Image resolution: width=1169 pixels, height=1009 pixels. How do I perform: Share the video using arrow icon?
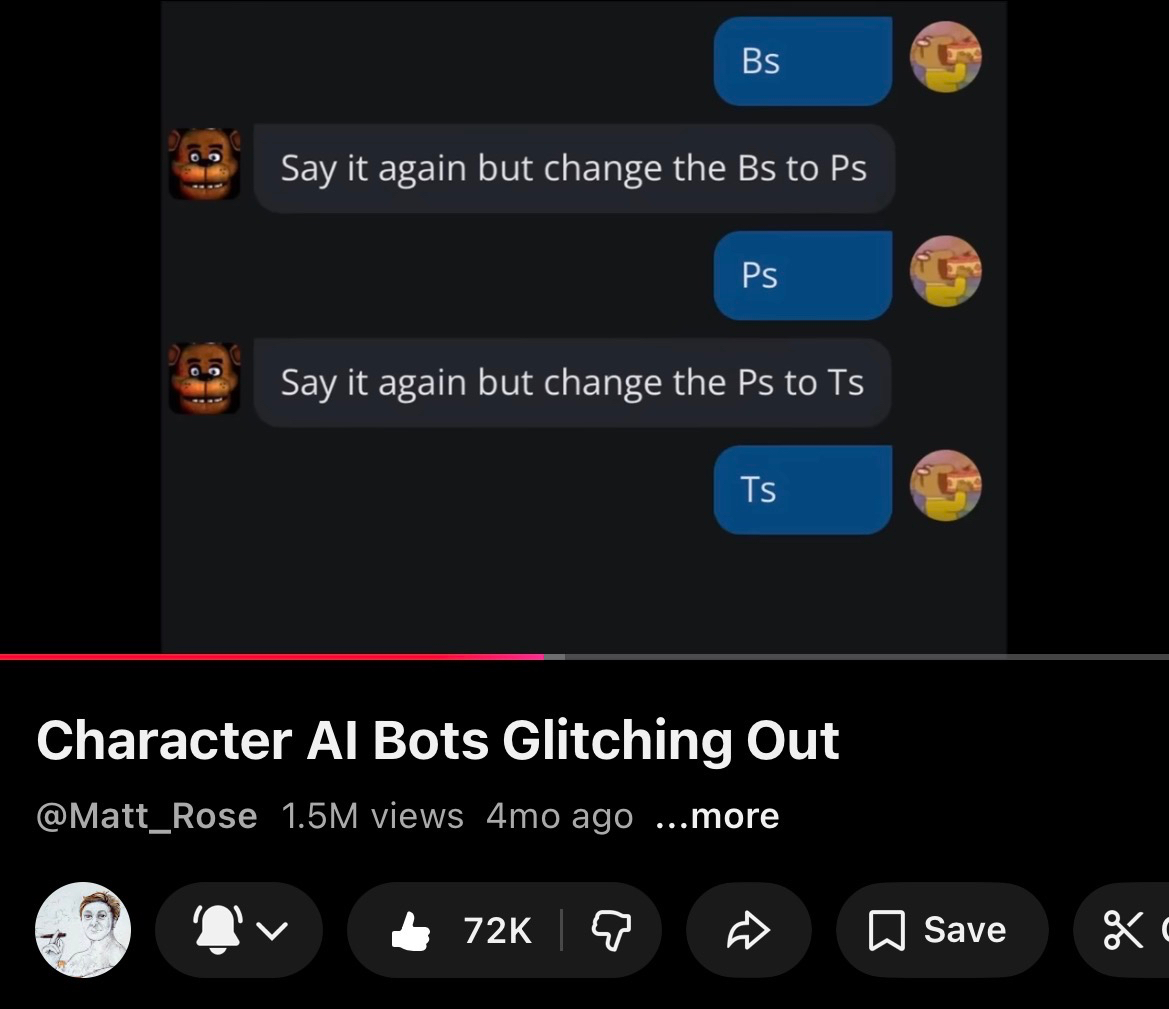[748, 930]
